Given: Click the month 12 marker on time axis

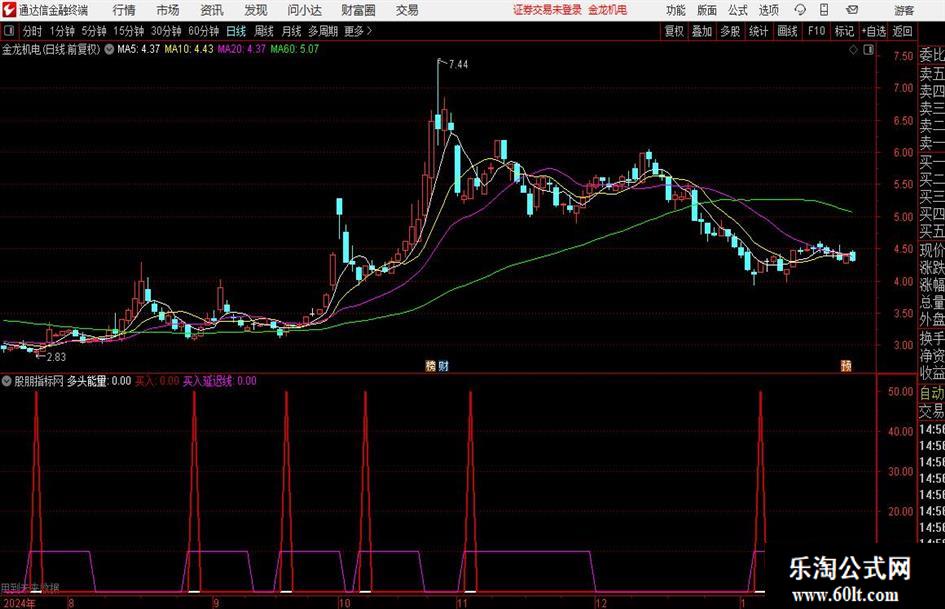Looking at the screenshot, I should pyautogui.click(x=601, y=603).
